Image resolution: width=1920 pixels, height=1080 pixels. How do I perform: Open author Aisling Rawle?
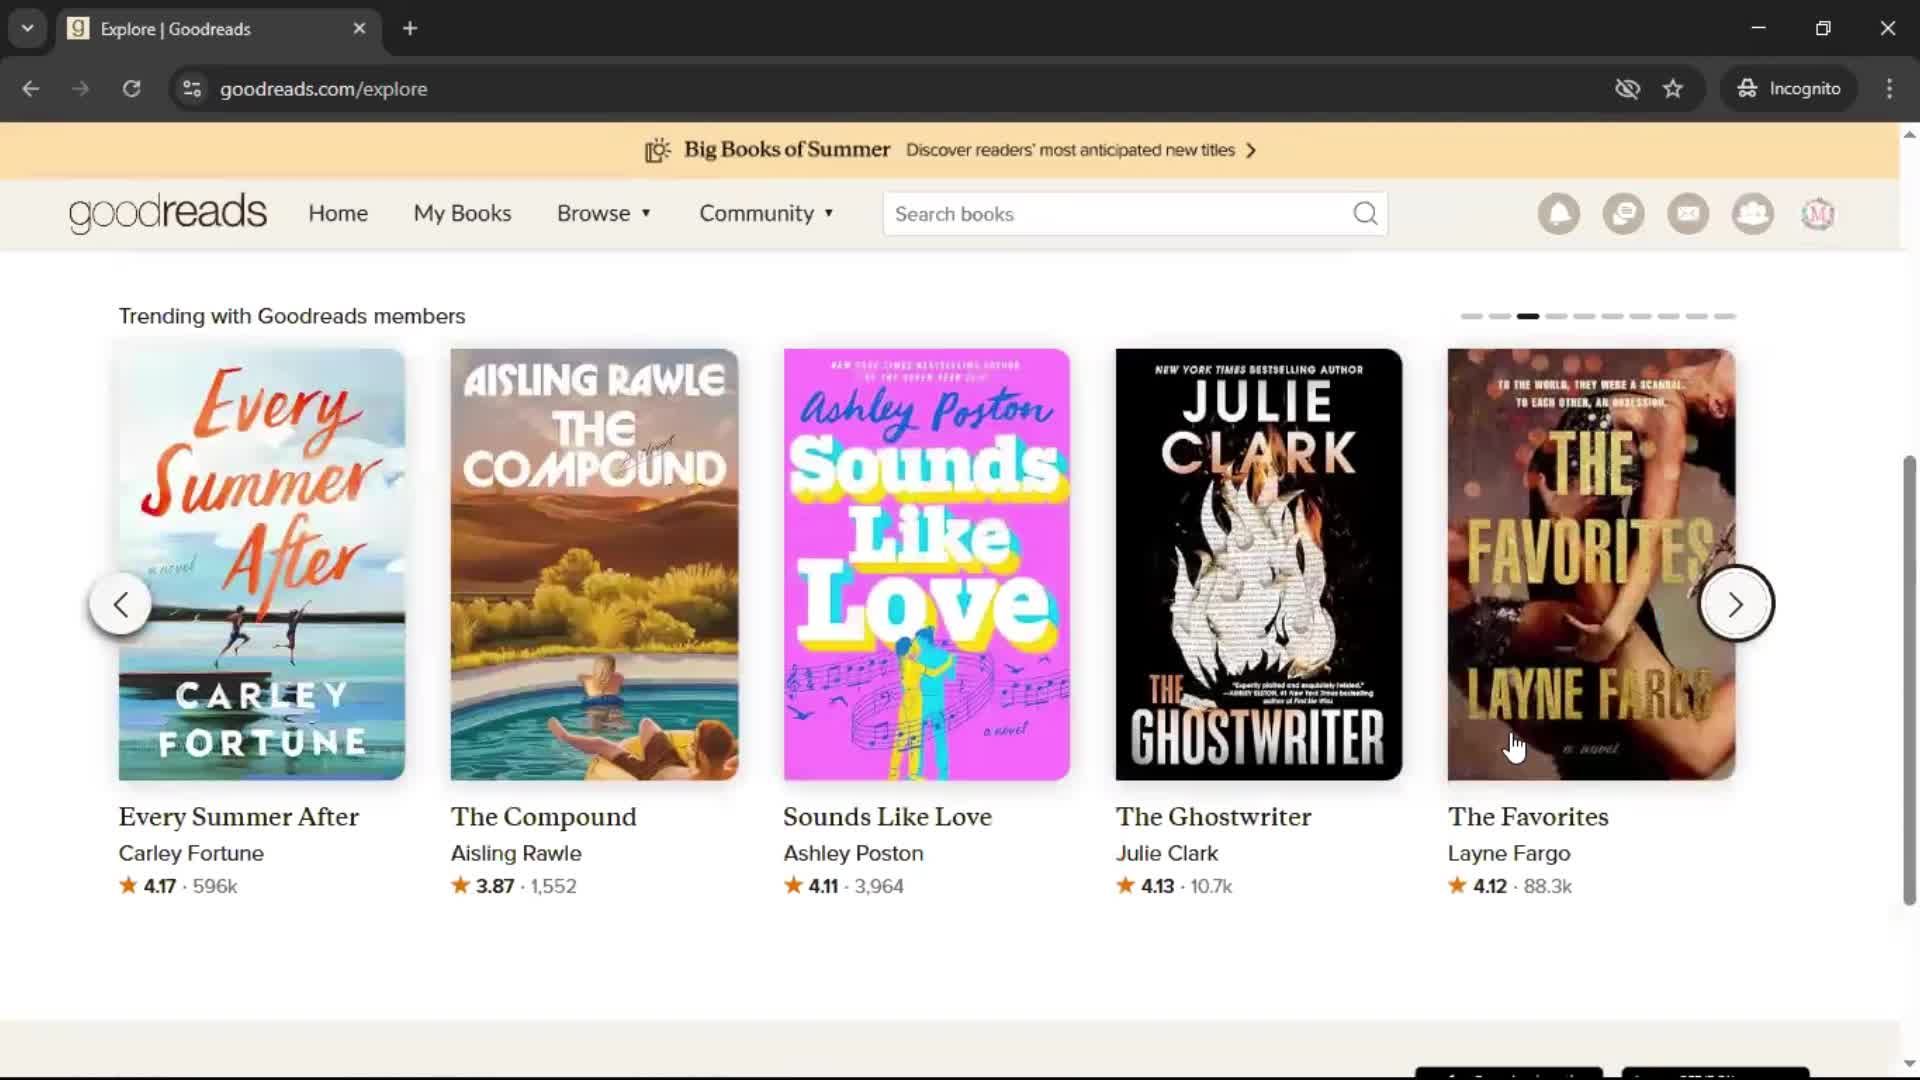(x=516, y=853)
